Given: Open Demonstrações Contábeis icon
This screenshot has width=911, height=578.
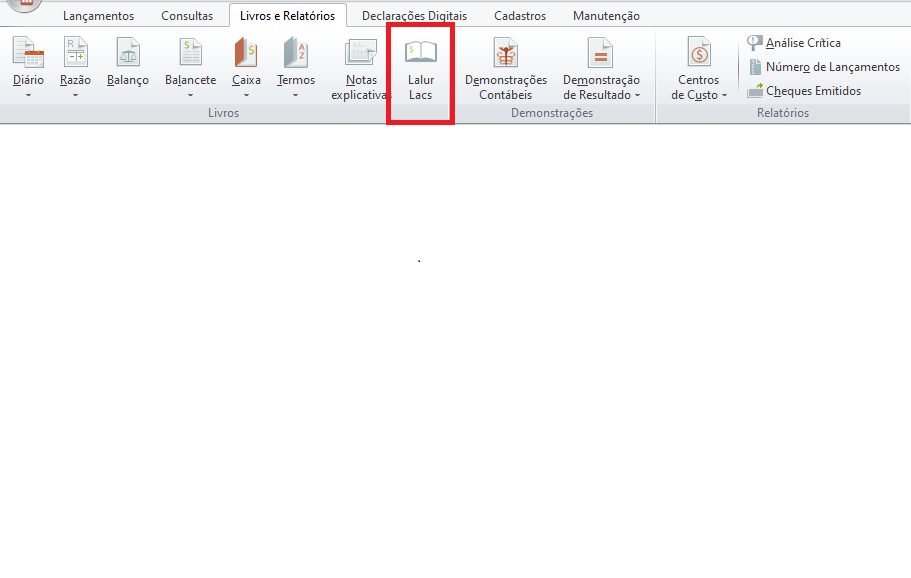Looking at the screenshot, I should (x=505, y=52).
